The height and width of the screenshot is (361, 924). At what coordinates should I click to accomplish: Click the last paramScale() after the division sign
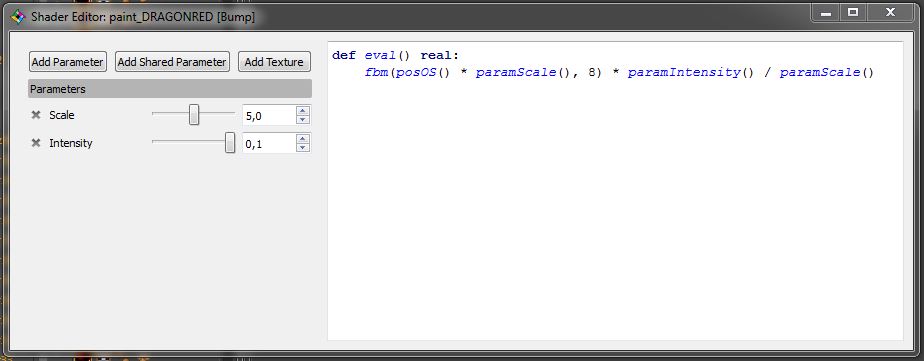(x=826, y=72)
